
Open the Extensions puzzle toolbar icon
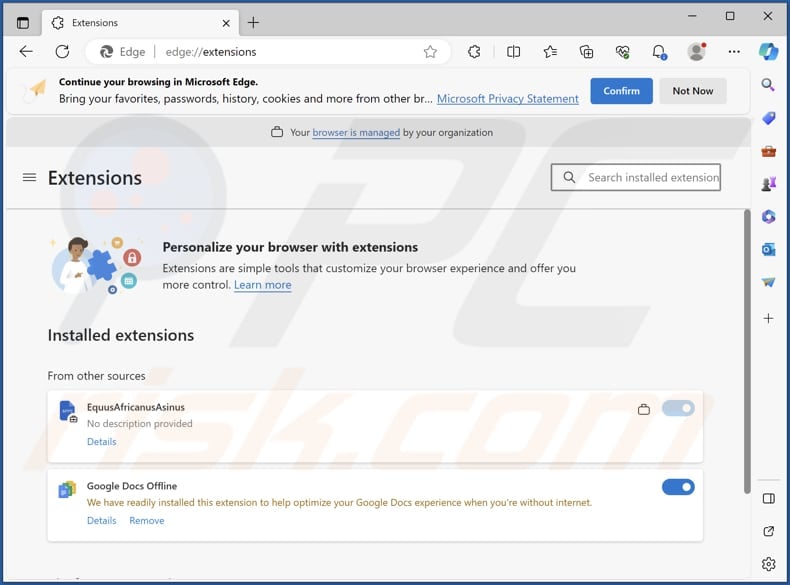point(474,51)
